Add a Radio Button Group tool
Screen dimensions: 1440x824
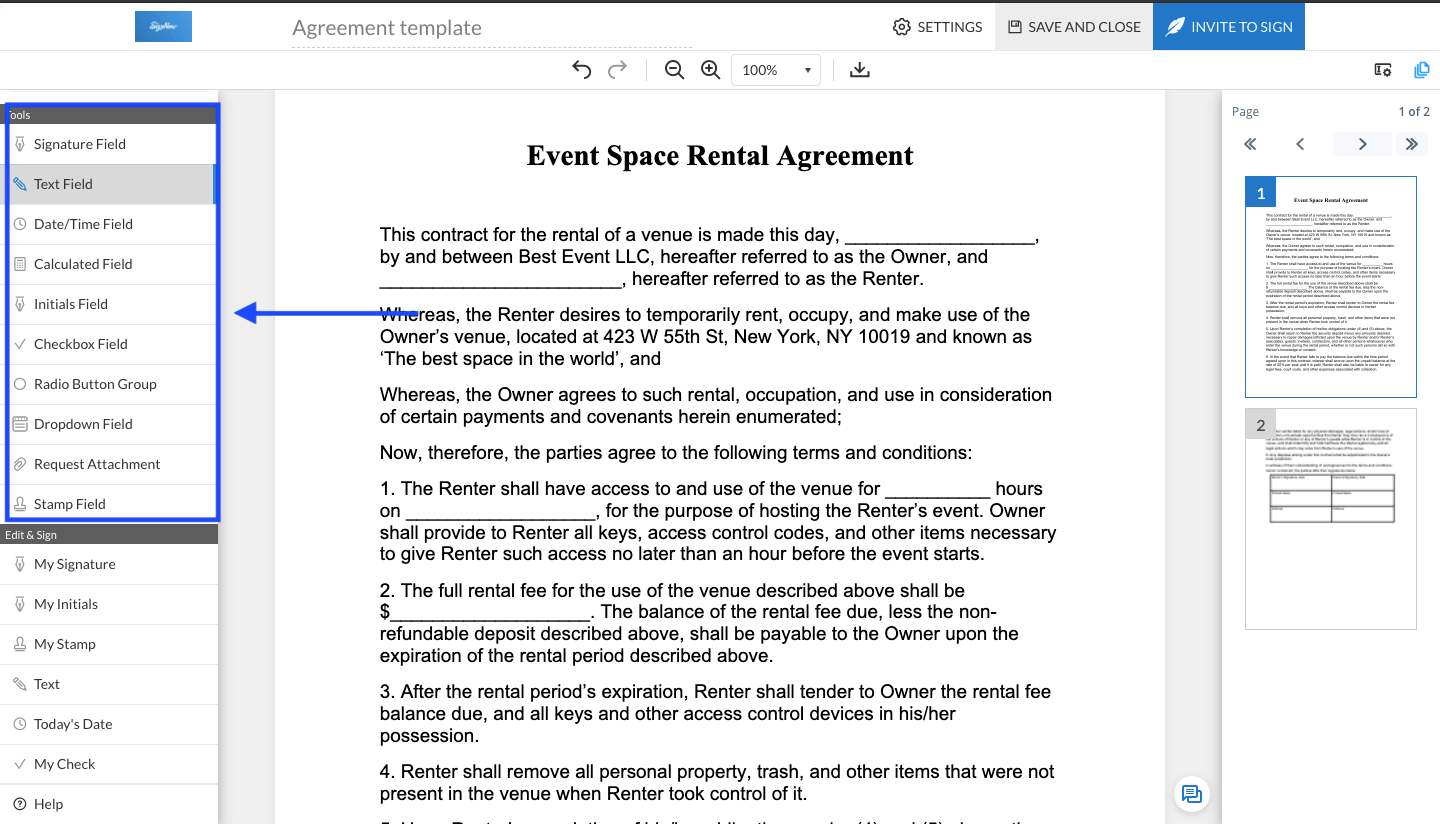[x=95, y=384]
